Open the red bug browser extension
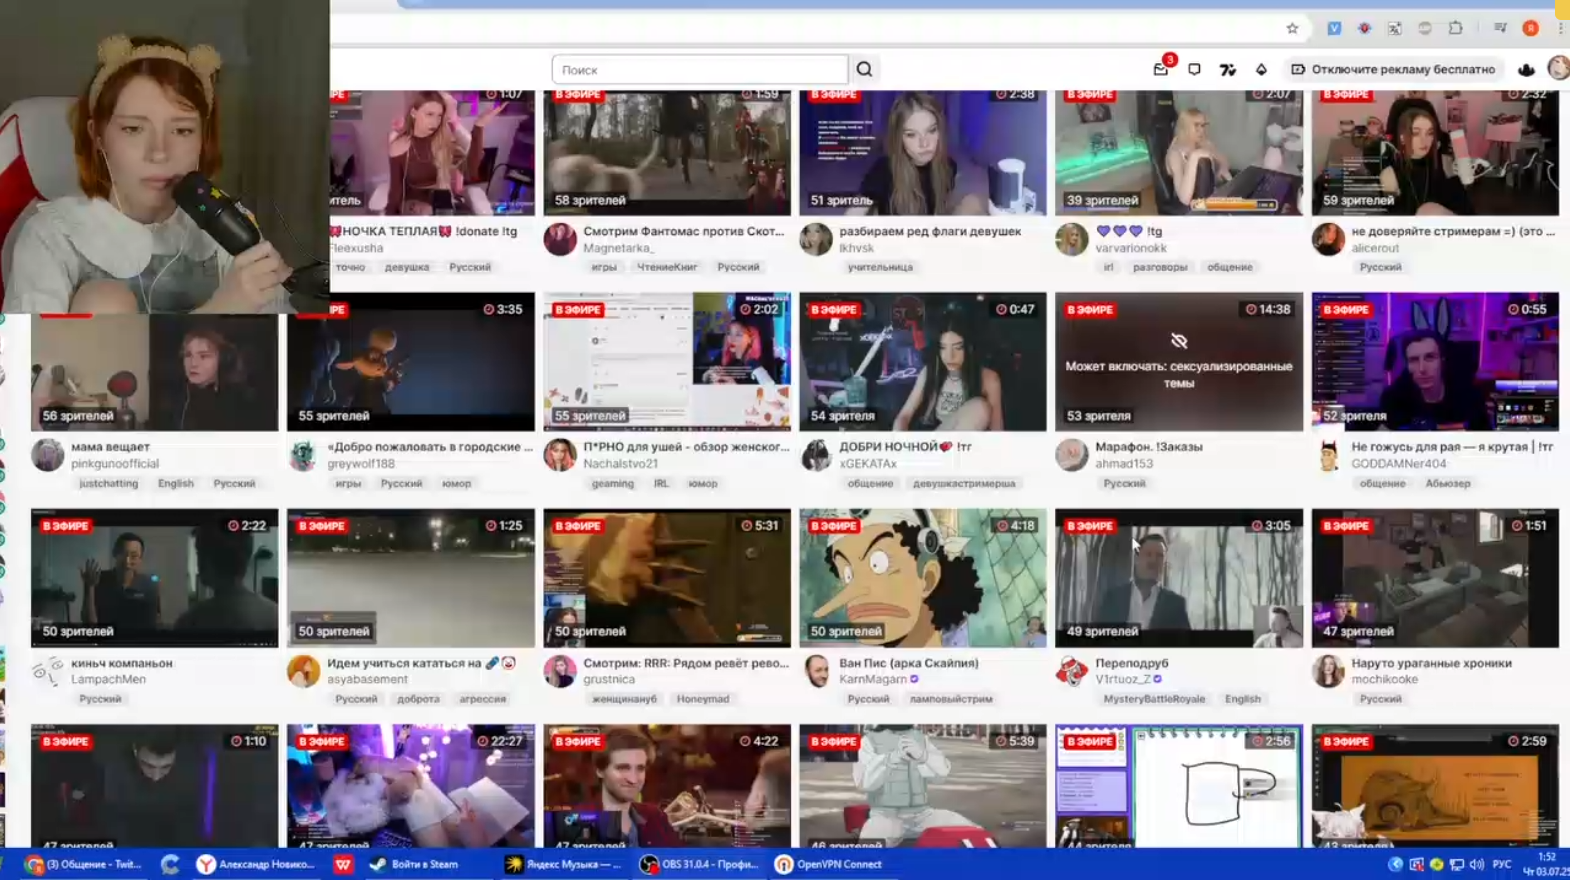The height and width of the screenshot is (880, 1570). (1364, 28)
